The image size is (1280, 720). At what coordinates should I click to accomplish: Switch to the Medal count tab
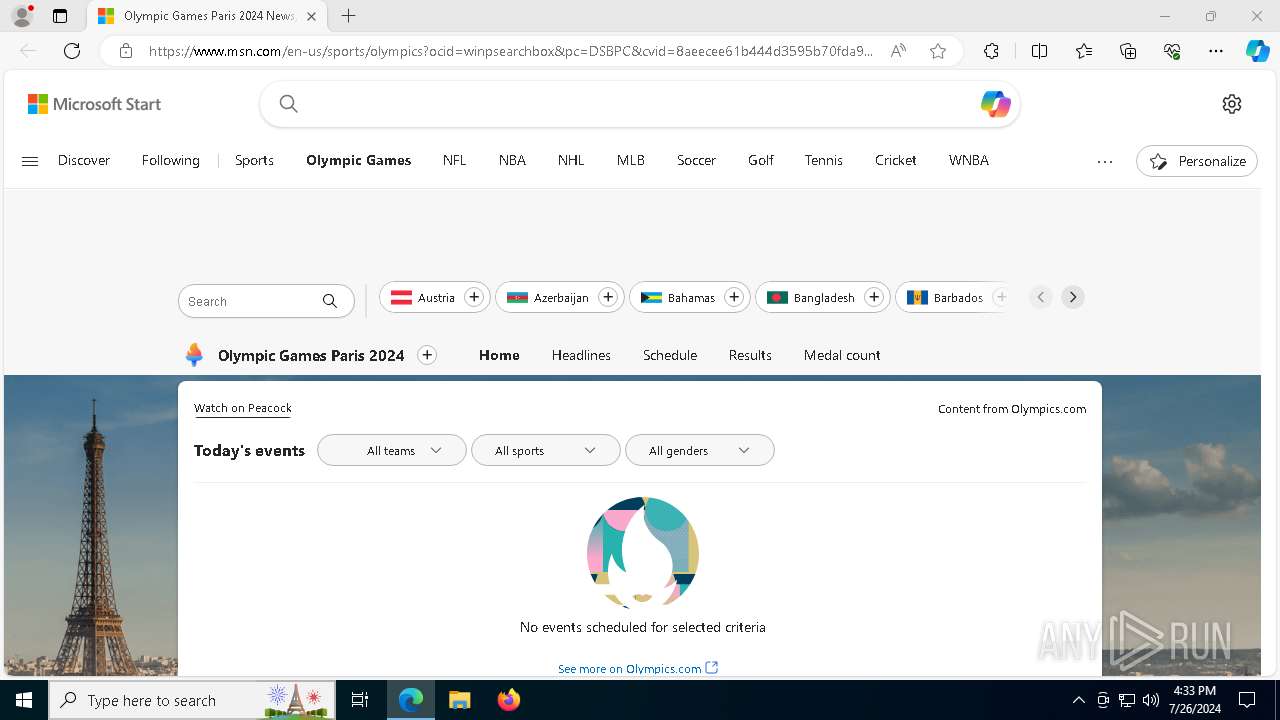[842, 355]
